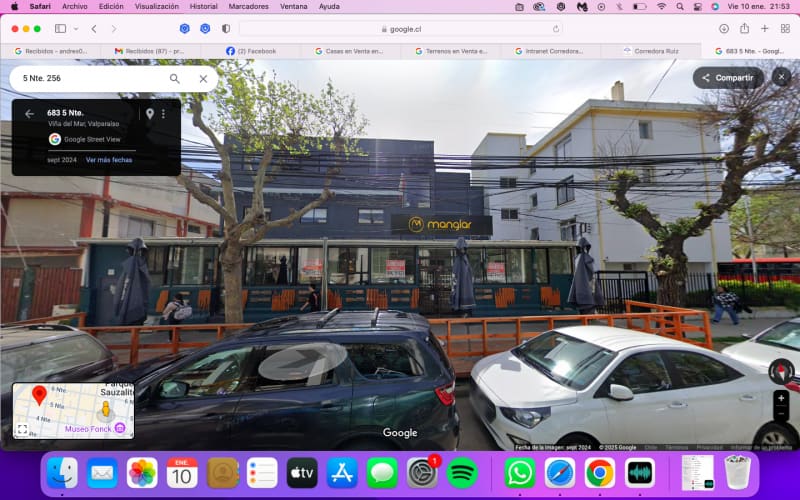Click the mini map thumbnail
Viewport: 800px width, 500px height.
point(73,411)
